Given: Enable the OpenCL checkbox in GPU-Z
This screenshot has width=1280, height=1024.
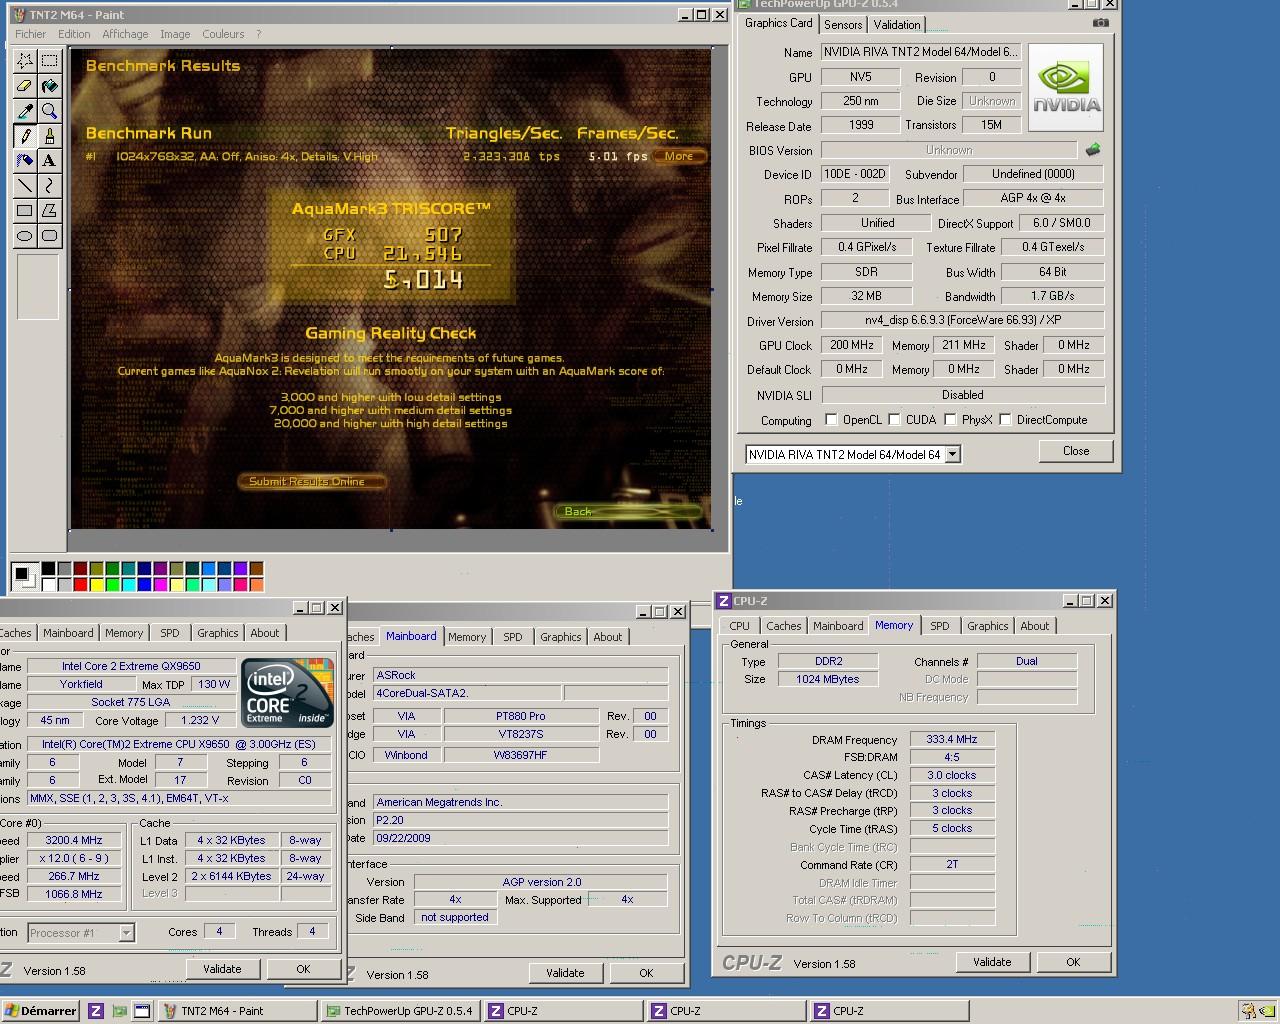Looking at the screenshot, I should [831, 420].
